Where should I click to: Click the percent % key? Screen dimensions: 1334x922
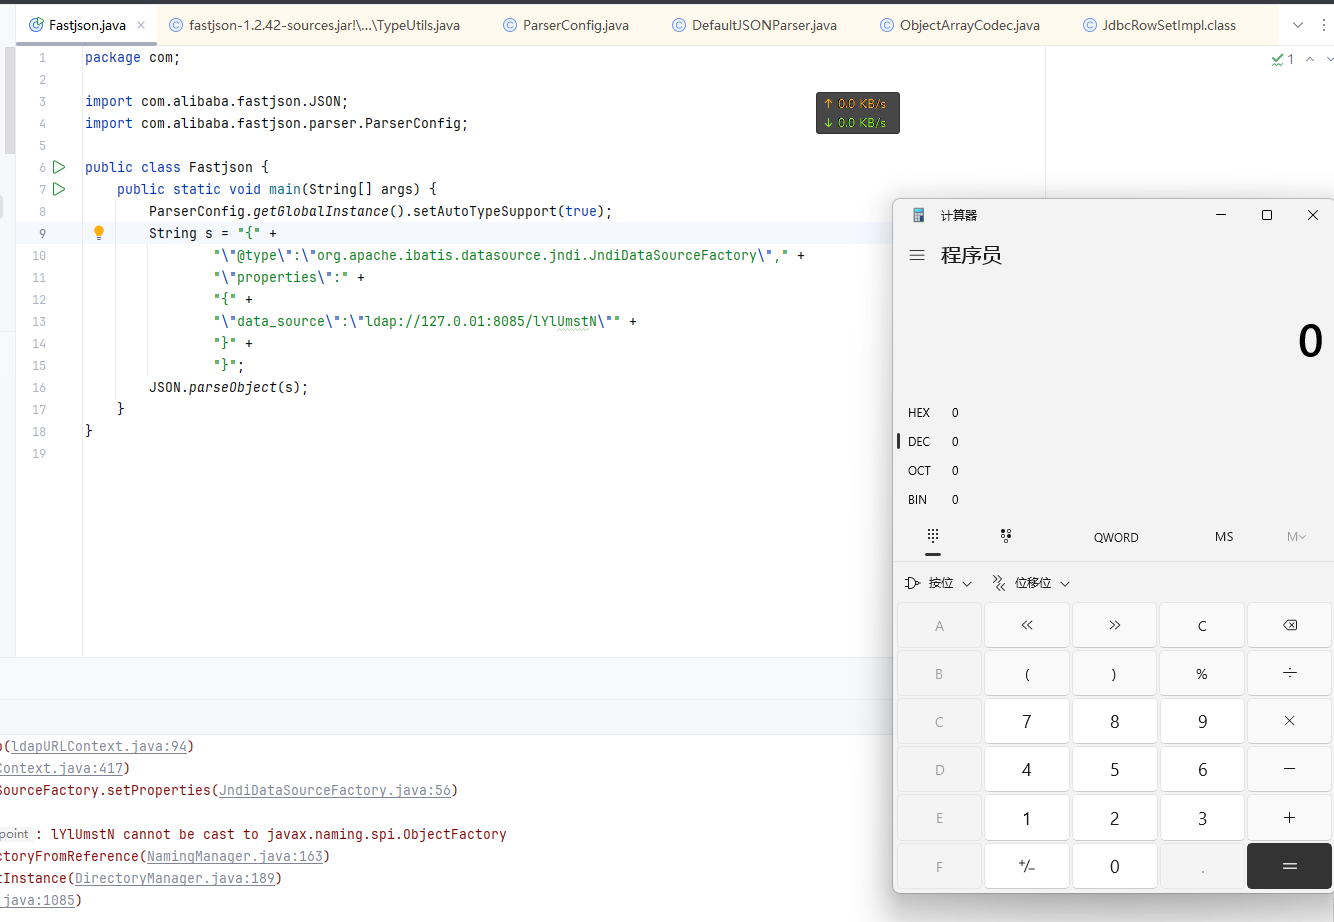point(1202,674)
